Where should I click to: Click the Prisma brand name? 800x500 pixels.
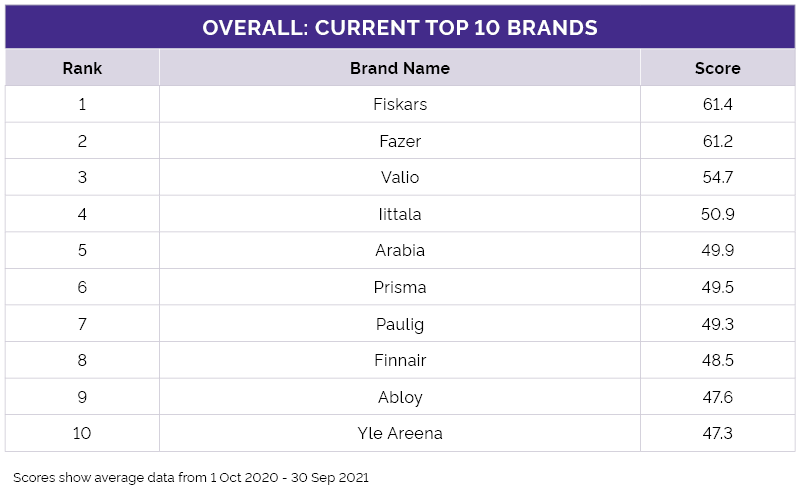tap(399, 287)
